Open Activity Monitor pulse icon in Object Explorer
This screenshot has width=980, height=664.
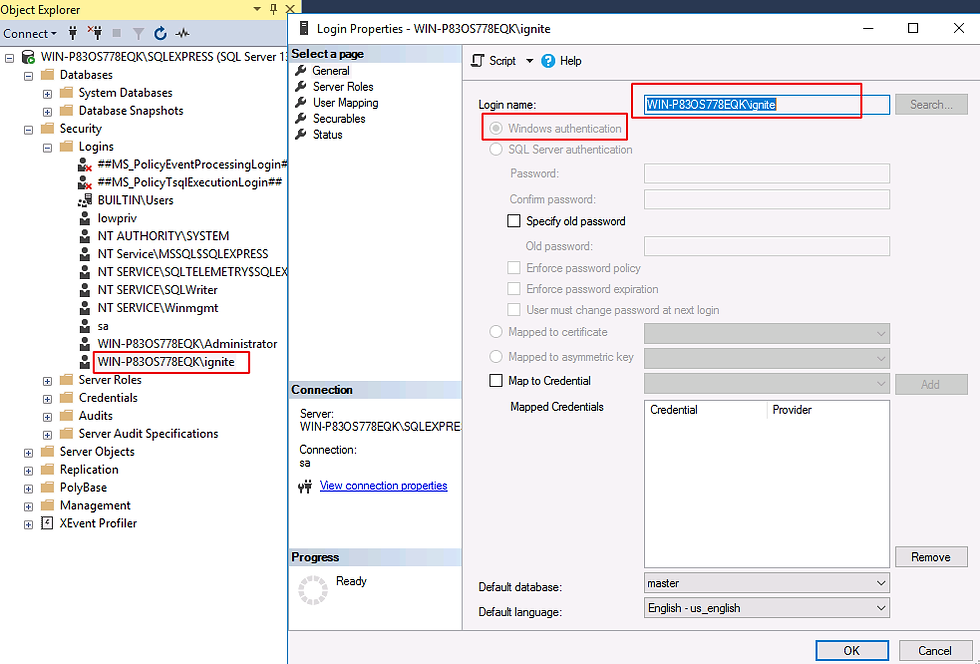[x=182, y=33]
